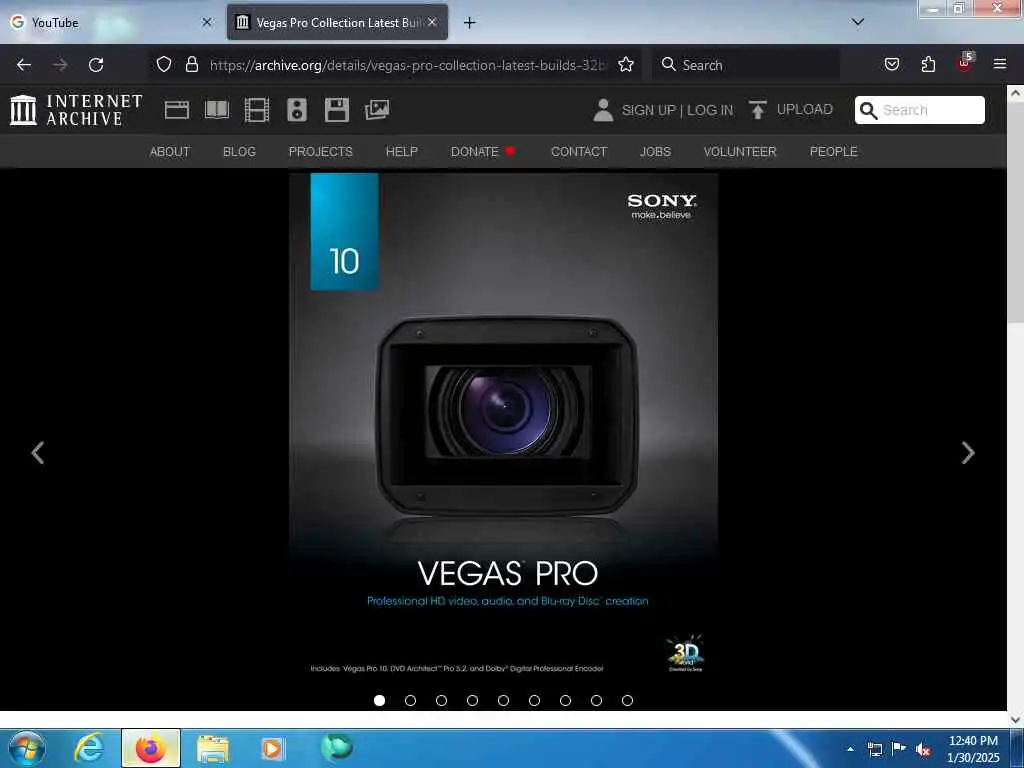
Task: Click the page scrollbar up arrow
Action: (1016, 93)
